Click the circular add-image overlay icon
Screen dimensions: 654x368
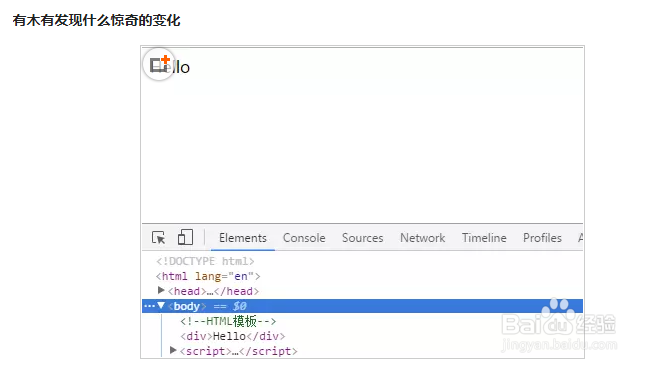tap(158, 64)
